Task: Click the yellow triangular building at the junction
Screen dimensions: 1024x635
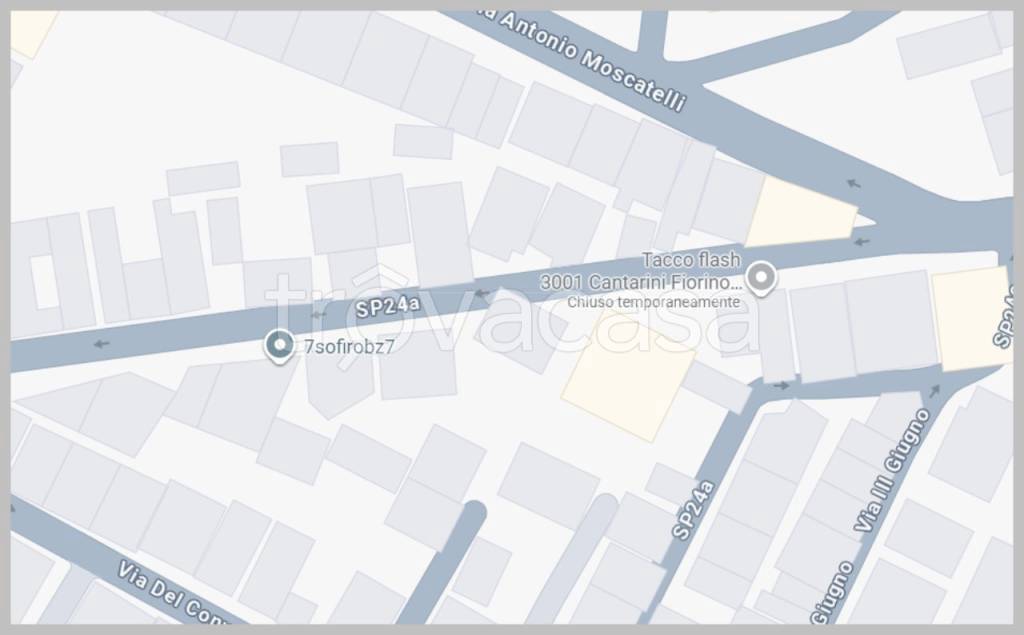Action: (800, 212)
